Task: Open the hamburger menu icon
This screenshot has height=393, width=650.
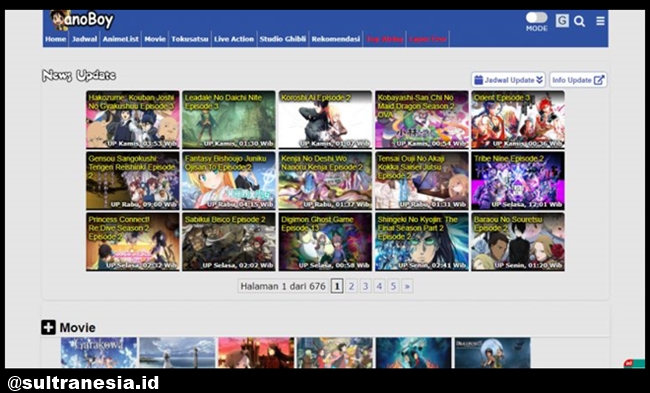Action: (600, 21)
